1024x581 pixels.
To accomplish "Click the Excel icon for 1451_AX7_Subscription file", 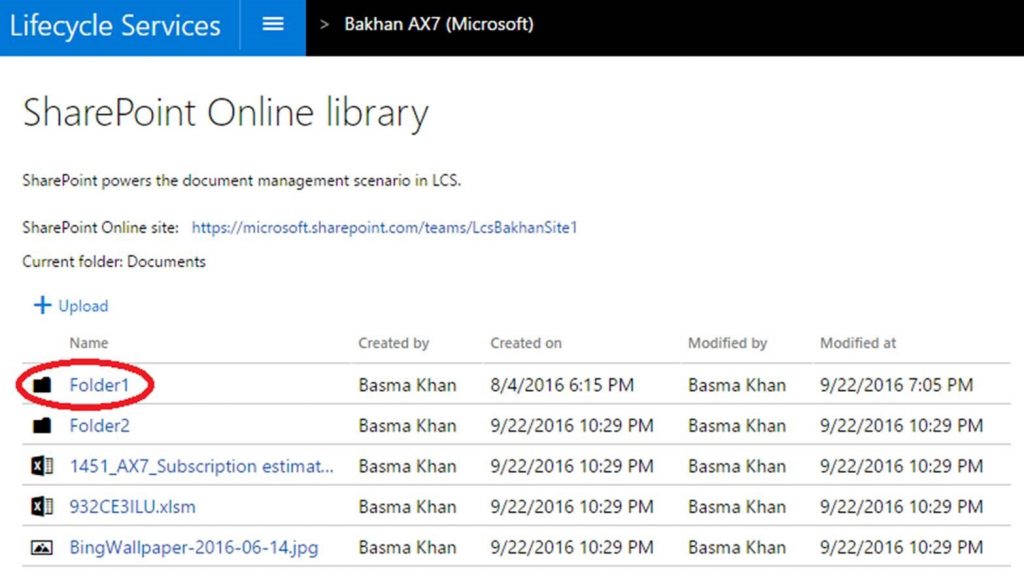I will point(42,467).
